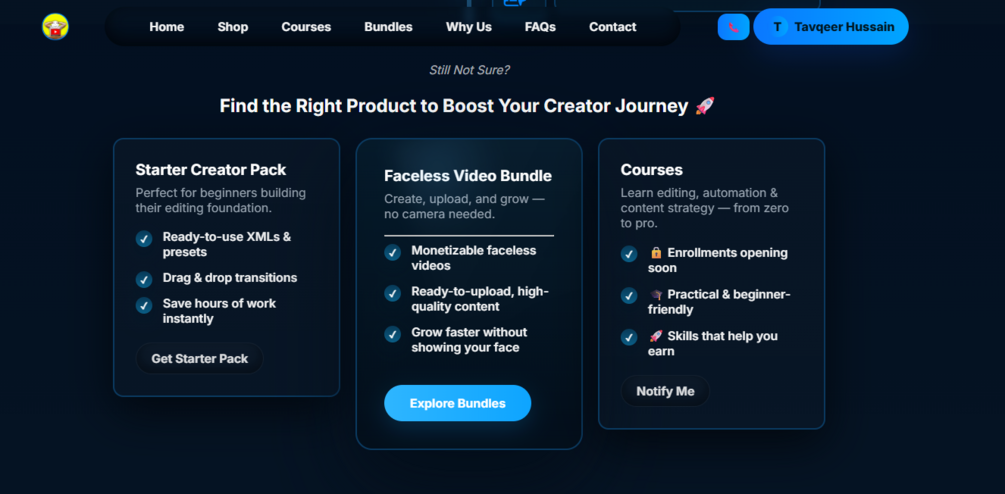
Task: Click the Notify Me button
Action: [665, 391]
